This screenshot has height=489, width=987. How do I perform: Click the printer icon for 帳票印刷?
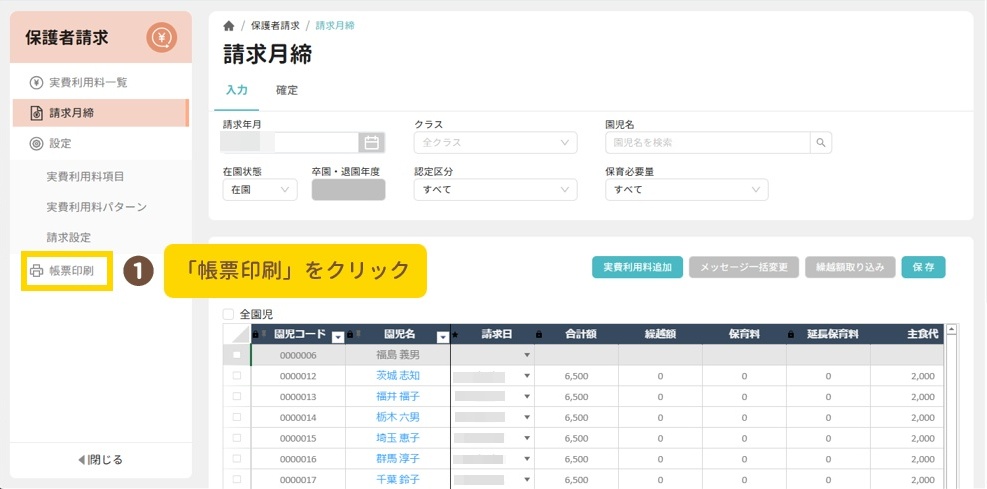(37, 271)
